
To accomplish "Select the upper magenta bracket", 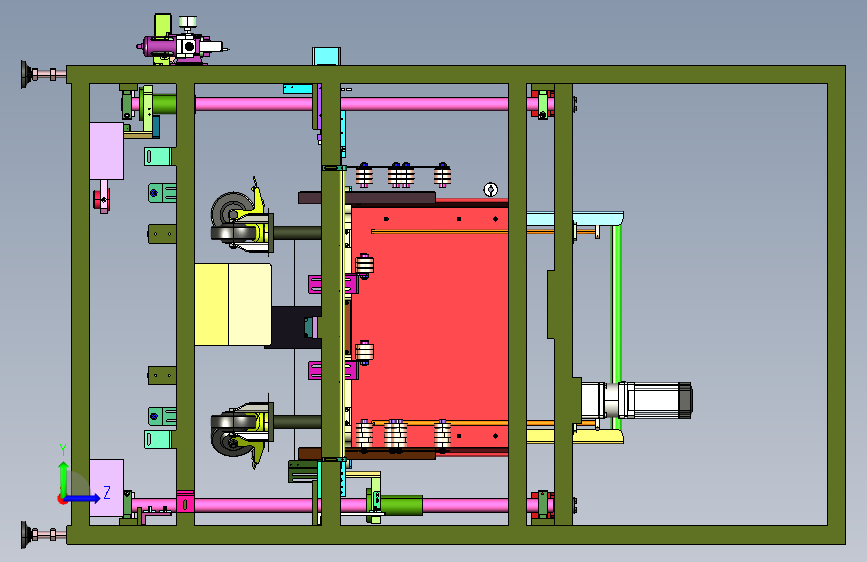I will tap(333, 284).
